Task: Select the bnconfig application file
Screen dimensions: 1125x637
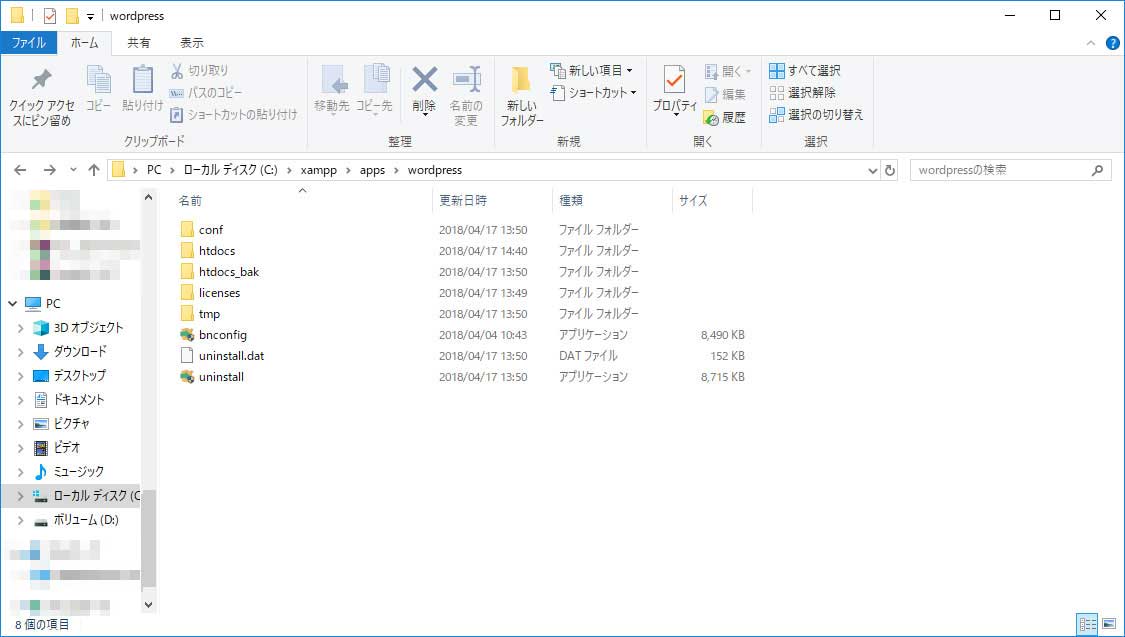Action: [x=222, y=335]
